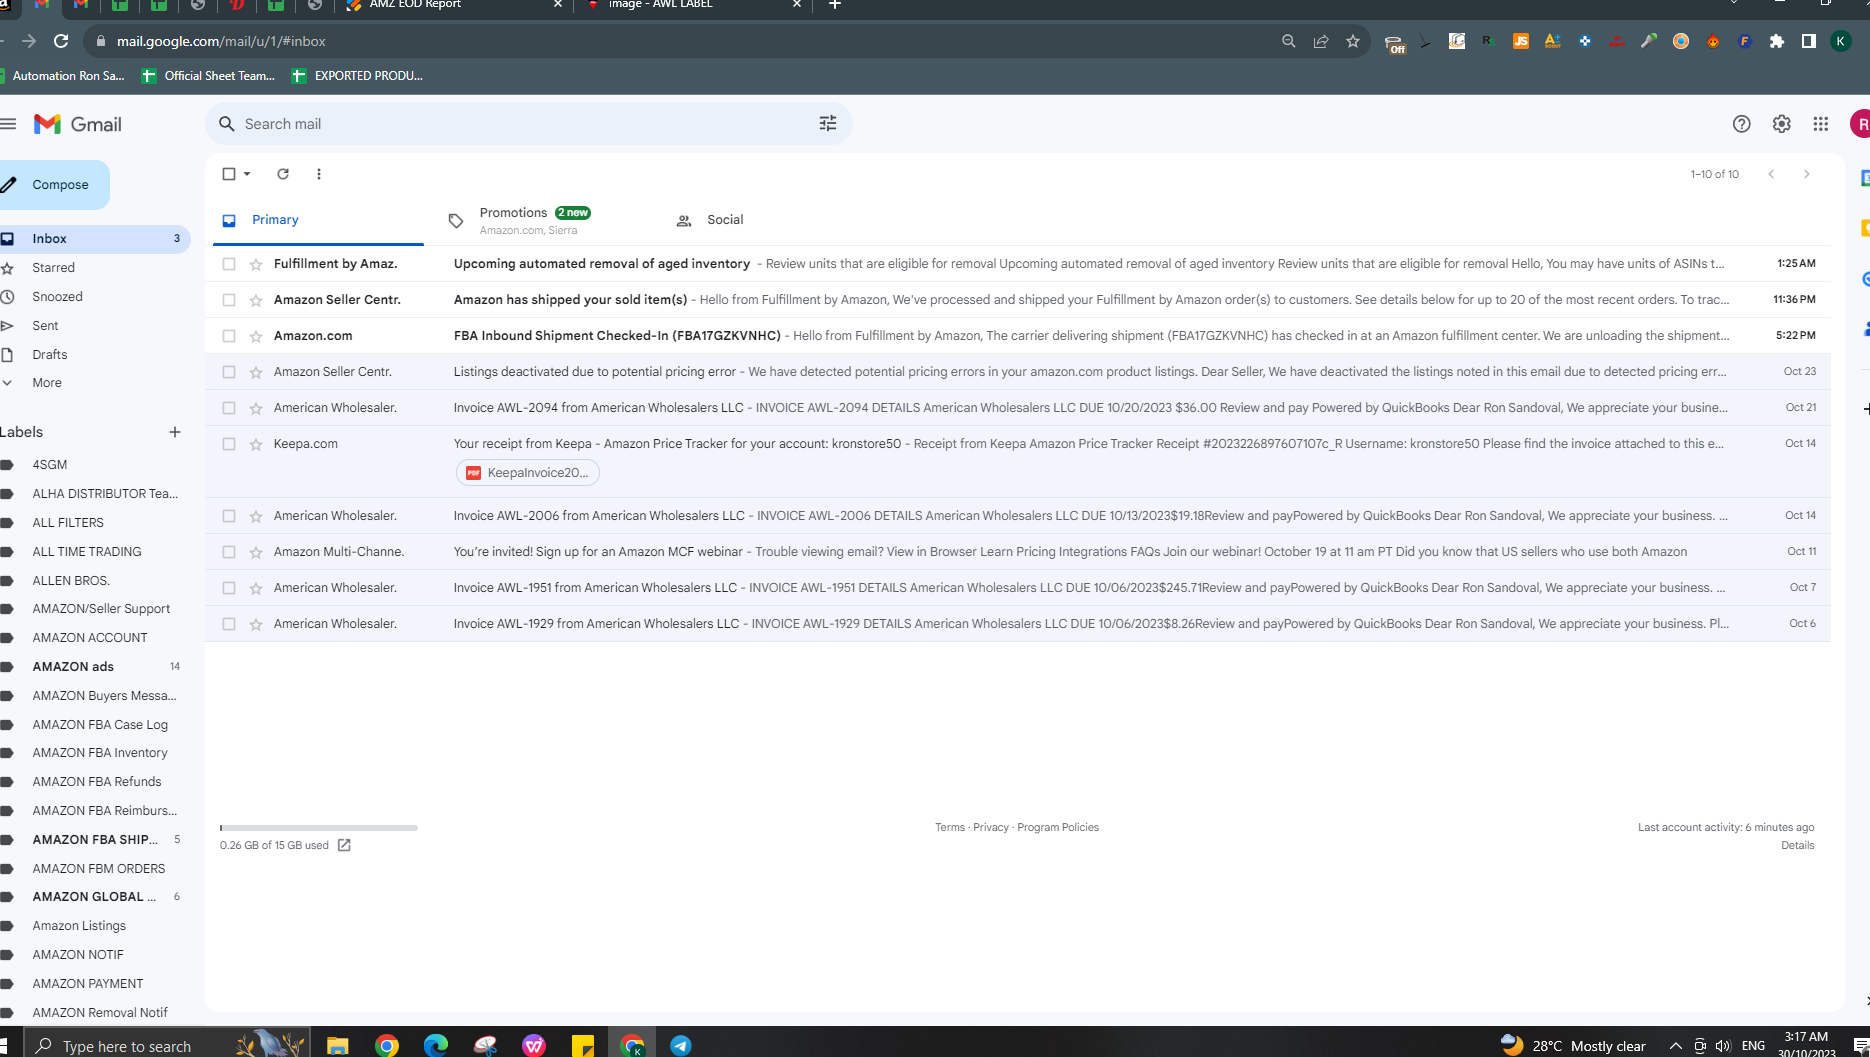This screenshot has height=1057, width=1870.
Task: Tick the Keepa.com email checkbox
Action: pyautogui.click(x=229, y=444)
